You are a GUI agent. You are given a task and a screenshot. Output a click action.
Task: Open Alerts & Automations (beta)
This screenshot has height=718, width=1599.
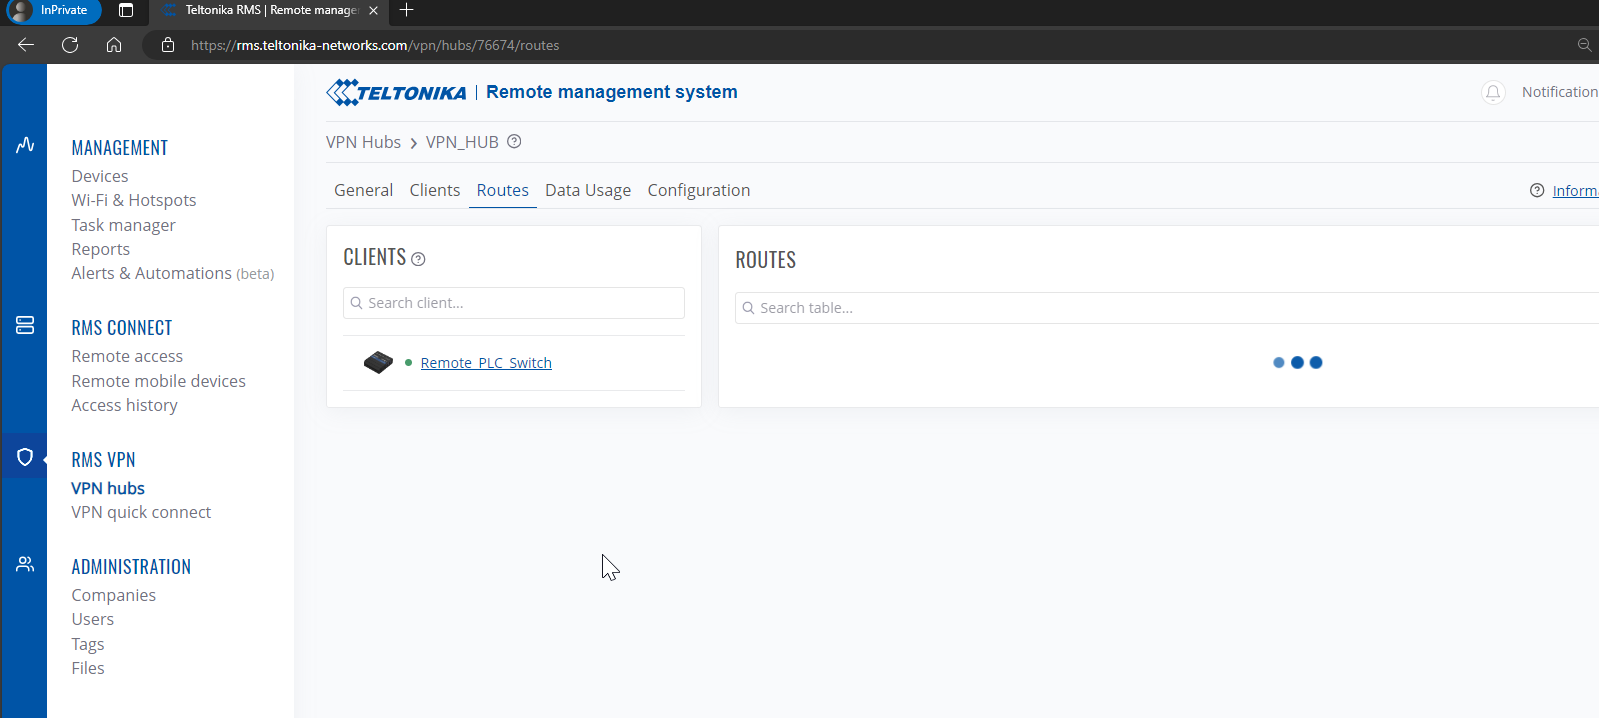click(x=173, y=273)
